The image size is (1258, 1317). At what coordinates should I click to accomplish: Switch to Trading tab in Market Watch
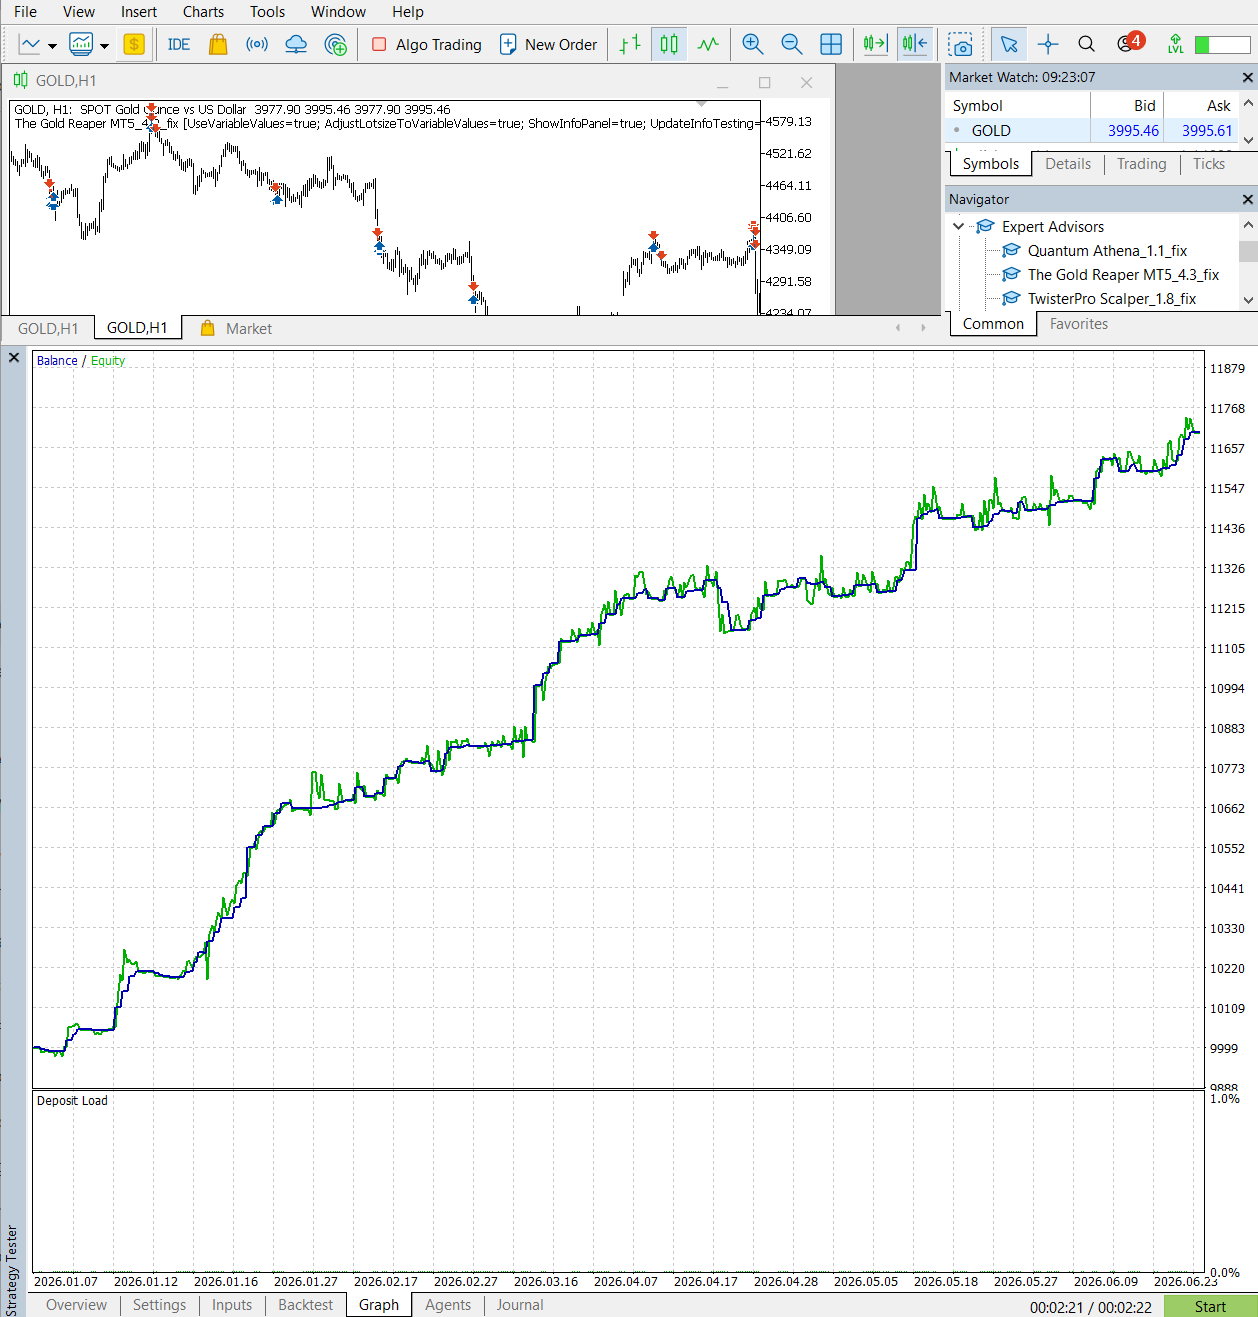tap(1141, 164)
